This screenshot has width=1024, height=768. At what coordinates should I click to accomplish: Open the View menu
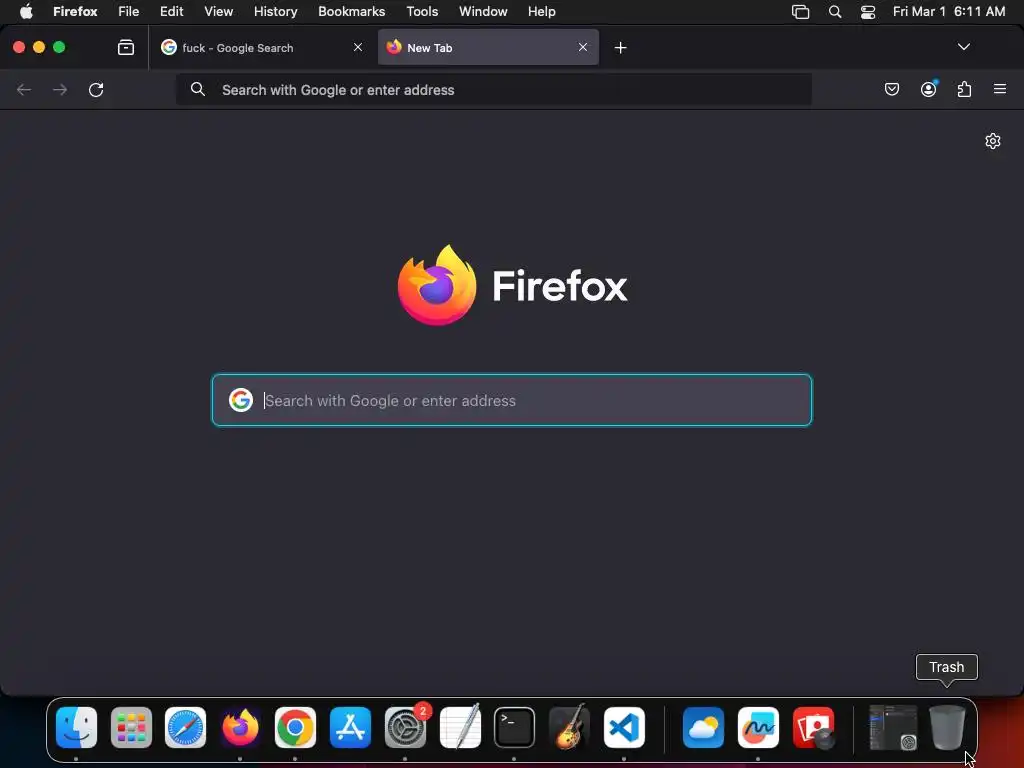(218, 11)
